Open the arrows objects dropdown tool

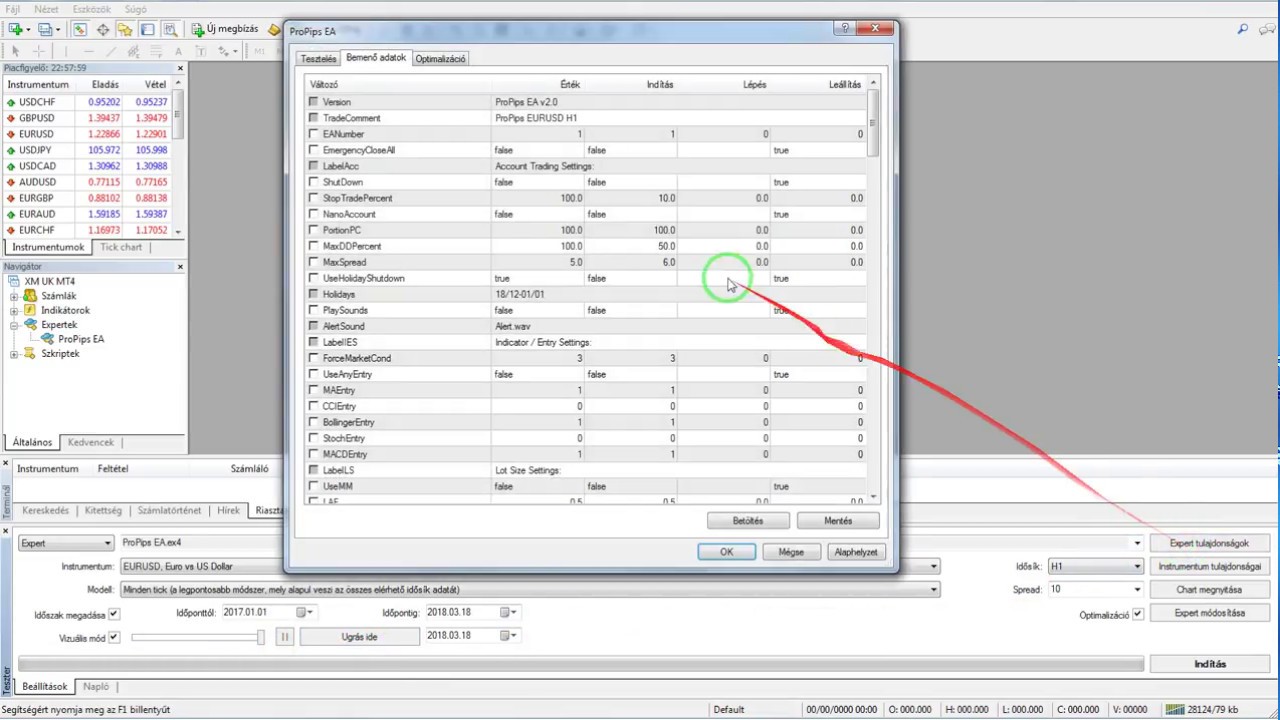point(226,51)
